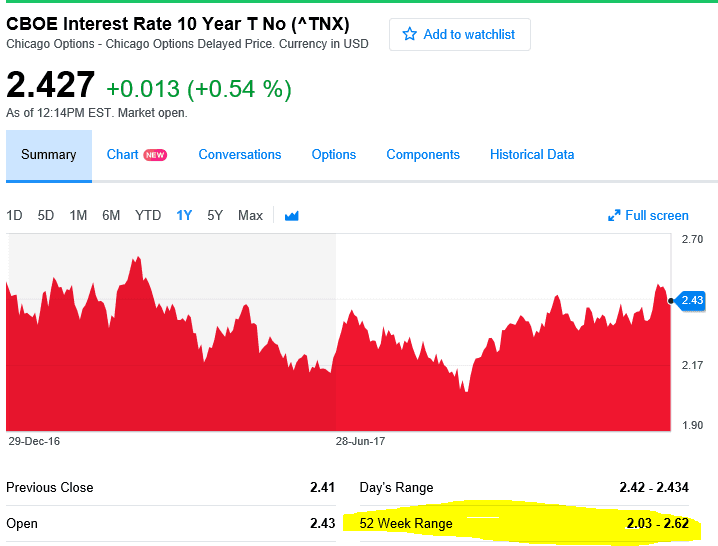Set chart range to 6M
The width and height of the screenshot is (718, 546).
111,215
